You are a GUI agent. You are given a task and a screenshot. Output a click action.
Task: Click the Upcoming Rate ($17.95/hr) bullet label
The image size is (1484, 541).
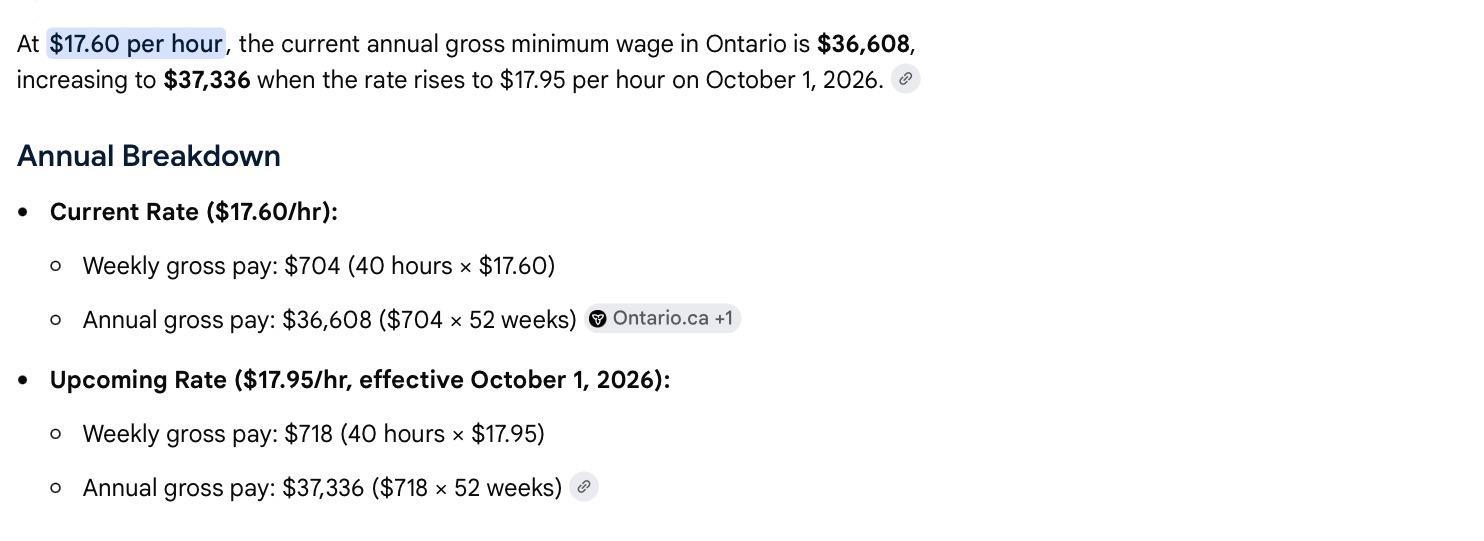click(x=360, y=380)
